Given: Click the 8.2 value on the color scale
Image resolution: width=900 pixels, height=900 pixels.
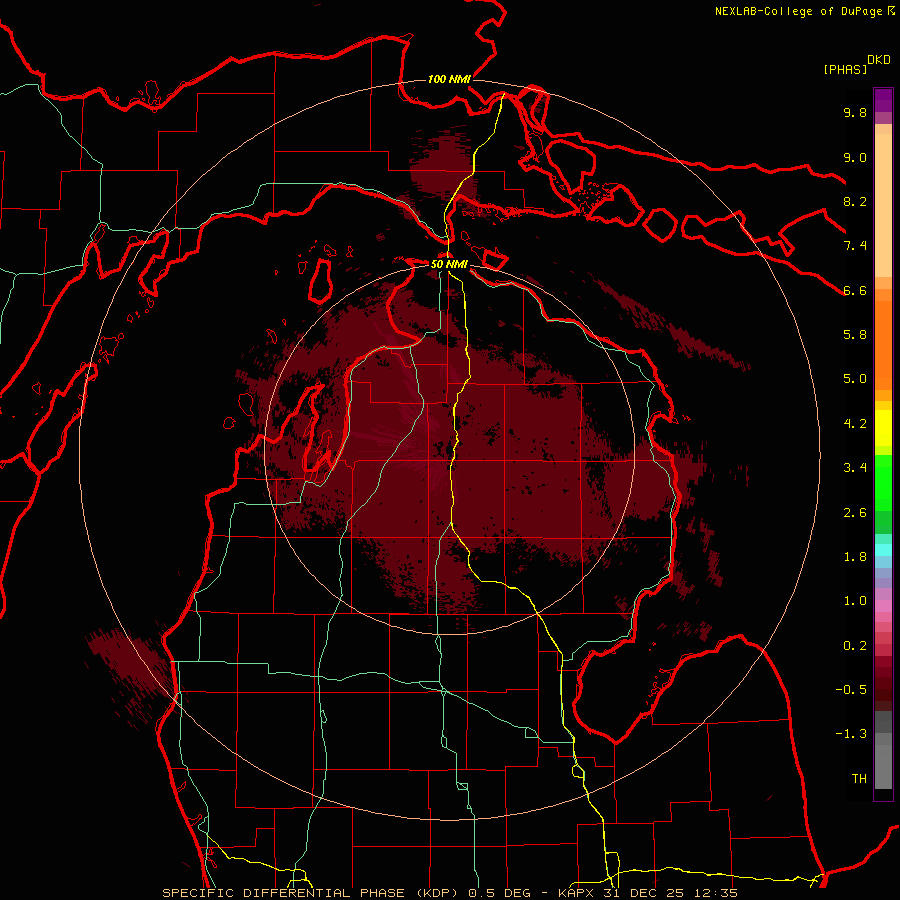Looking at the screenshot, I should pyautogui.click(x=855, y=201).
